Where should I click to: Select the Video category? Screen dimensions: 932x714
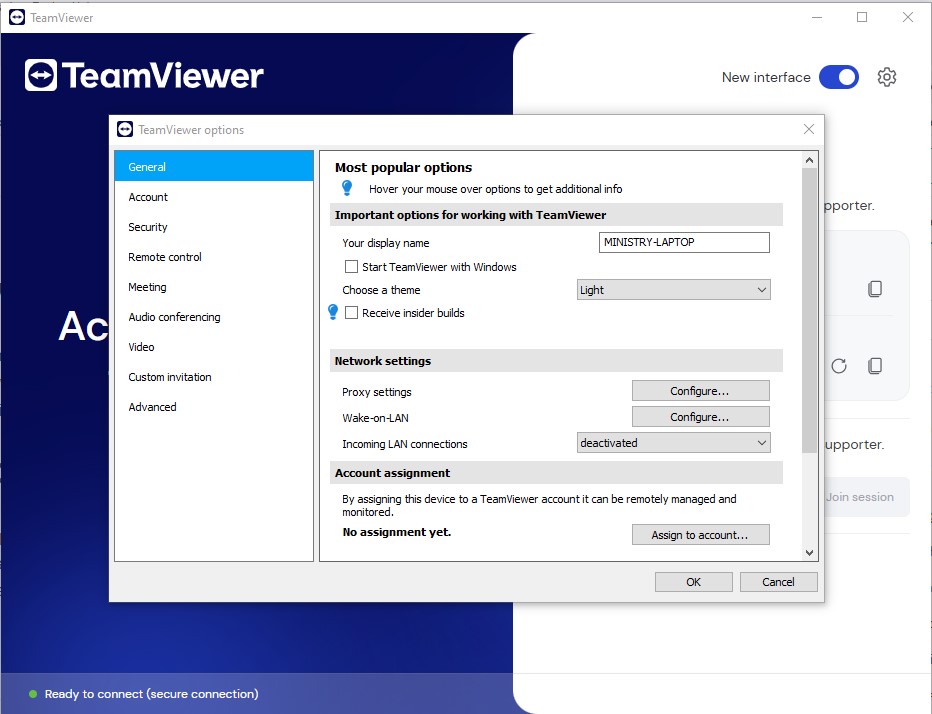coord(214,347)
